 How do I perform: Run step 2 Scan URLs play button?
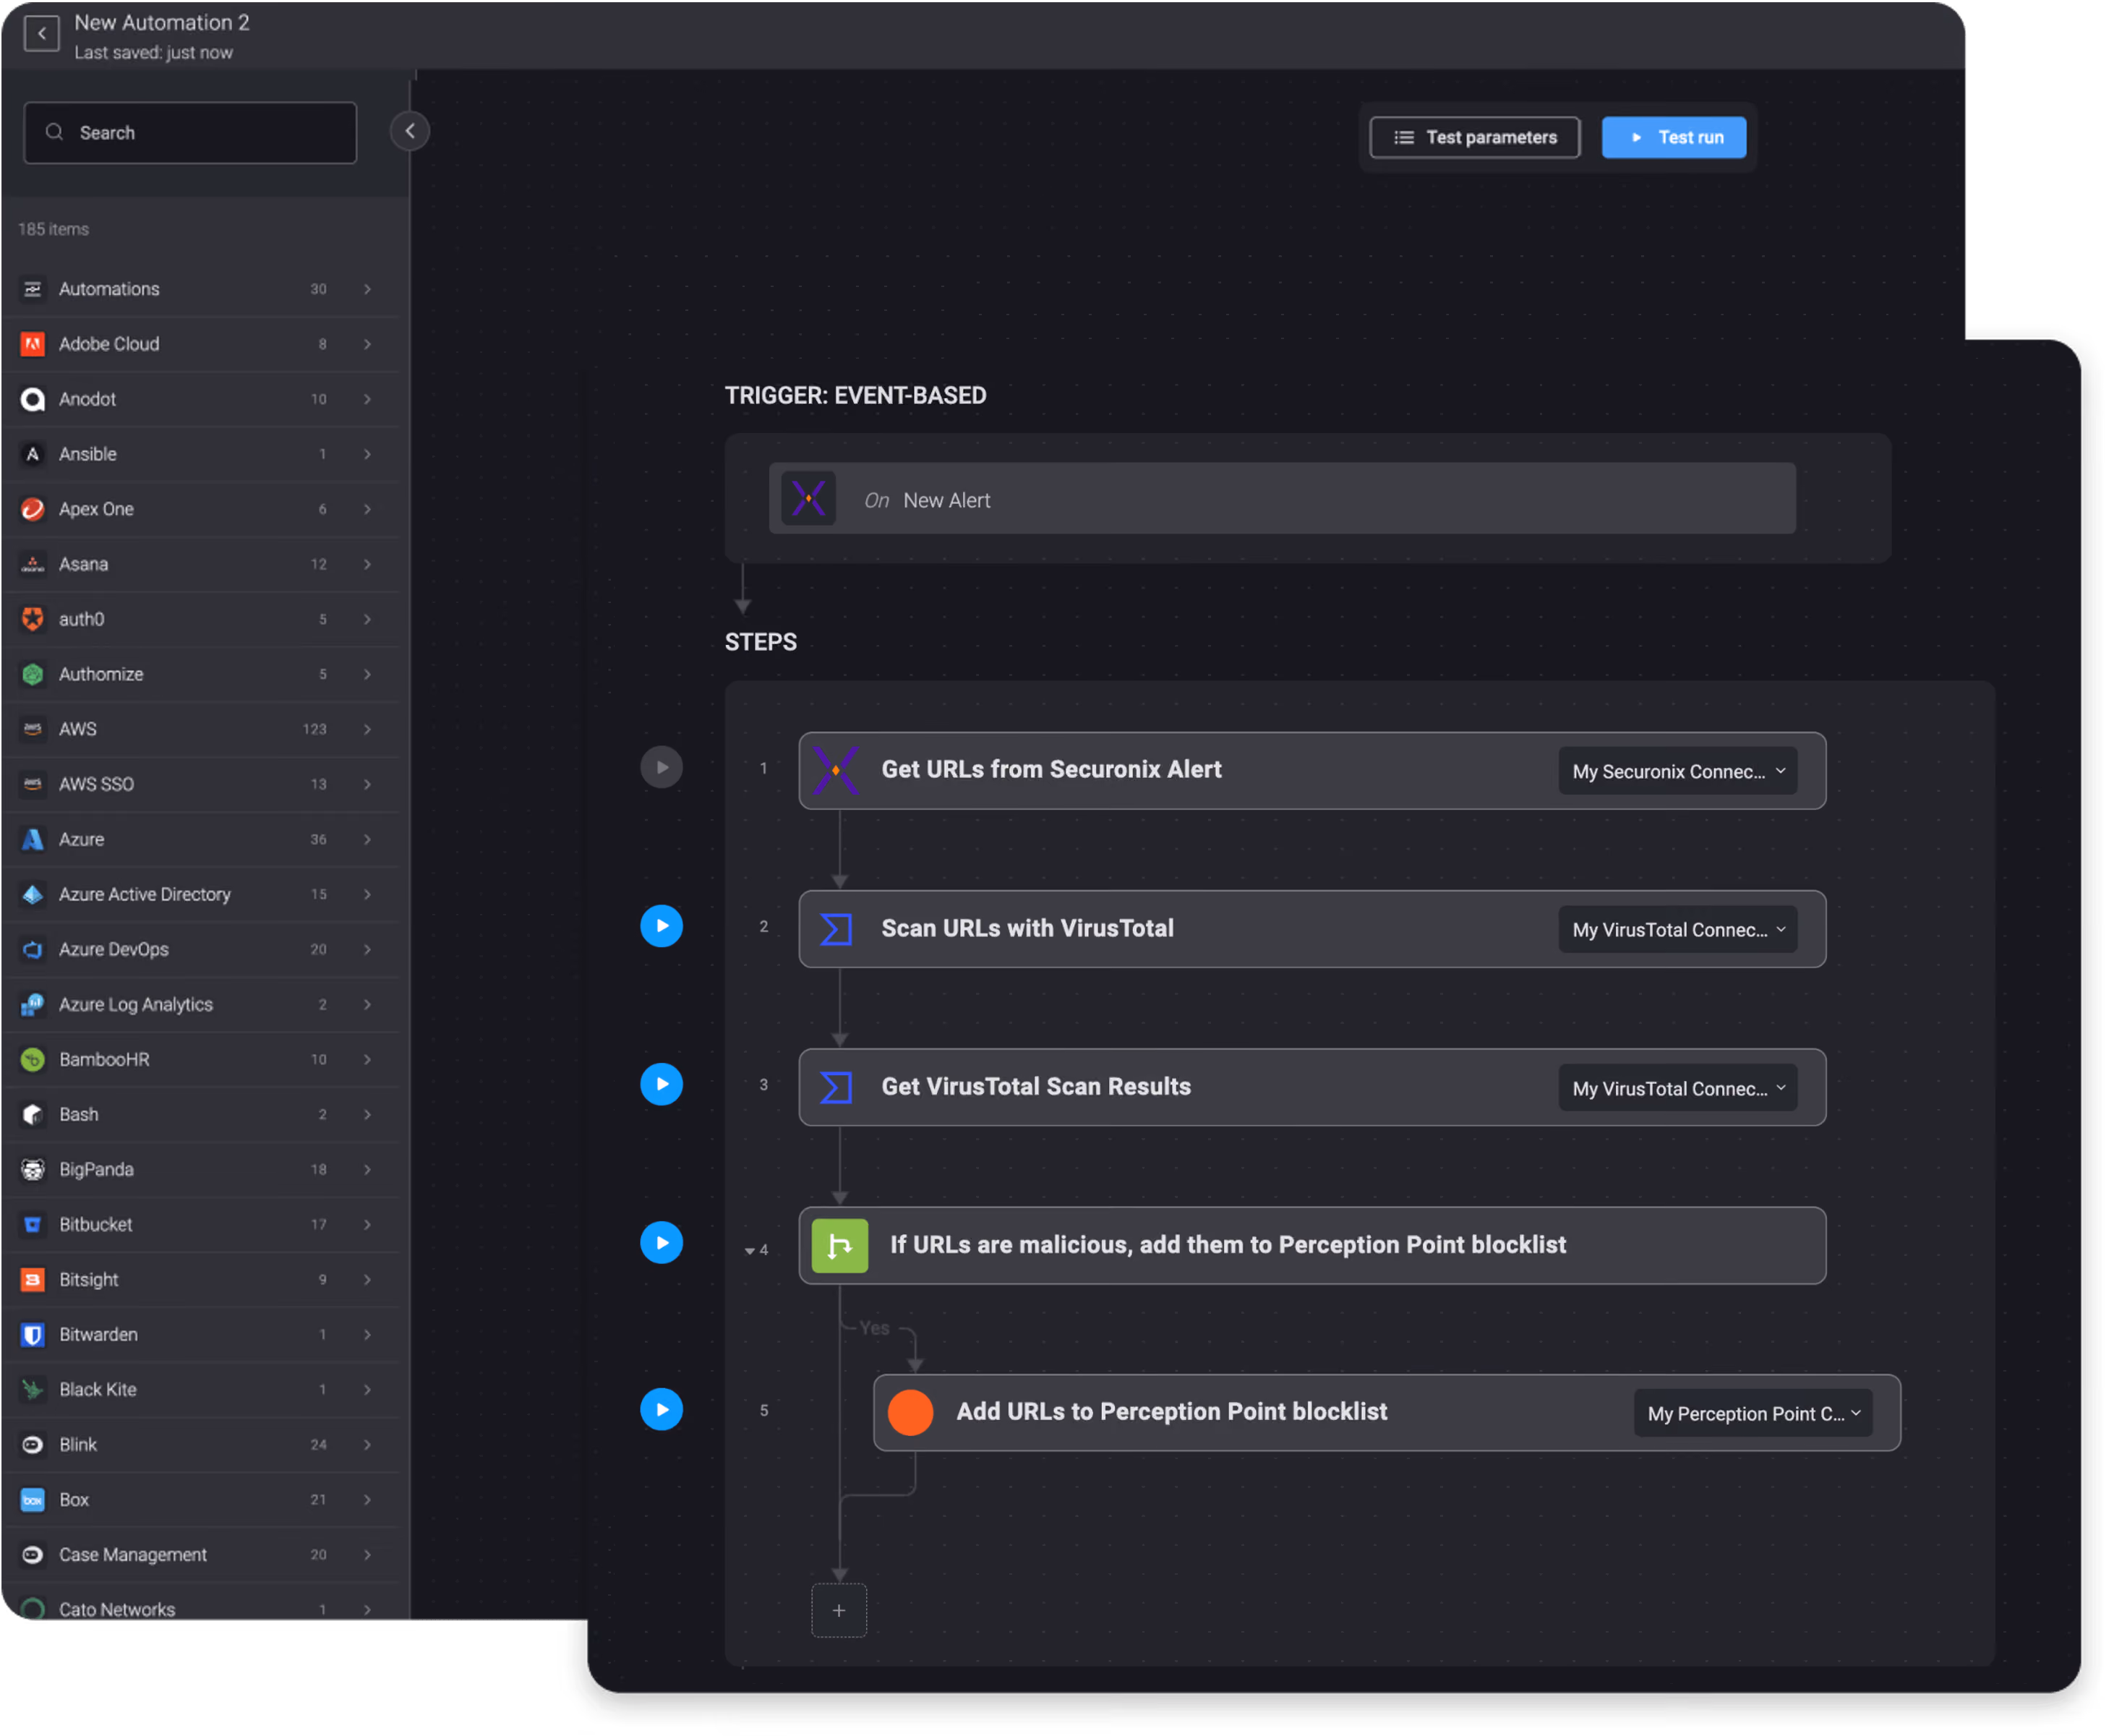pos(662,926)
